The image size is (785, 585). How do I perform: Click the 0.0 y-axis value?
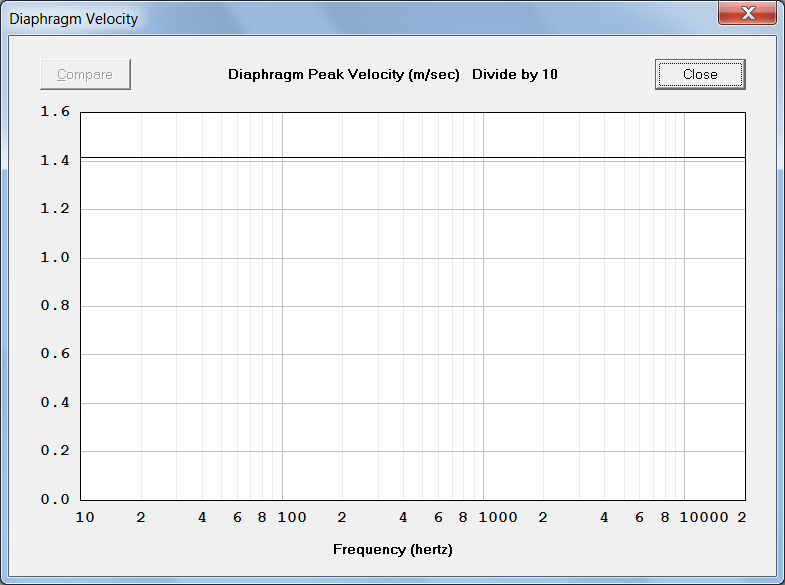point(55,499)
